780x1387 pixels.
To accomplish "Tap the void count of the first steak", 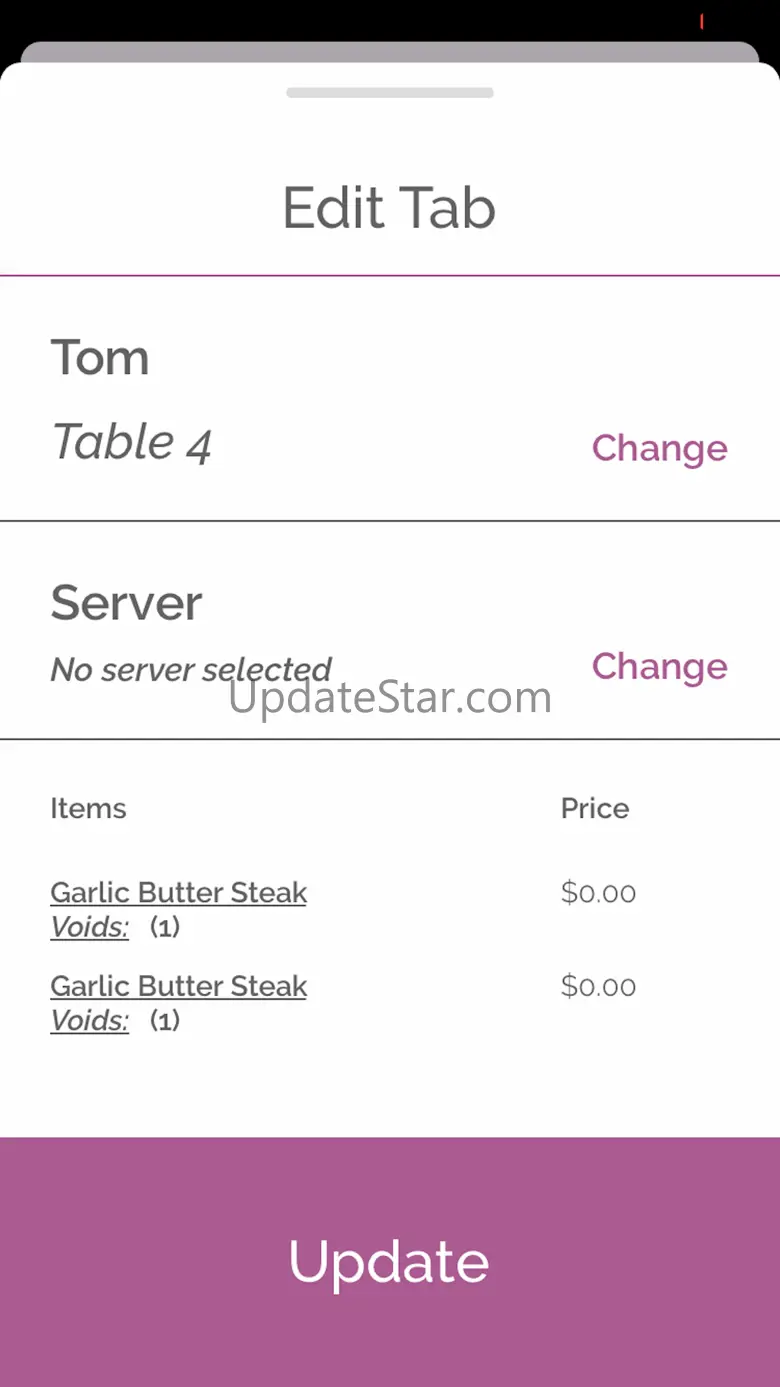I will tap(165, 927).
